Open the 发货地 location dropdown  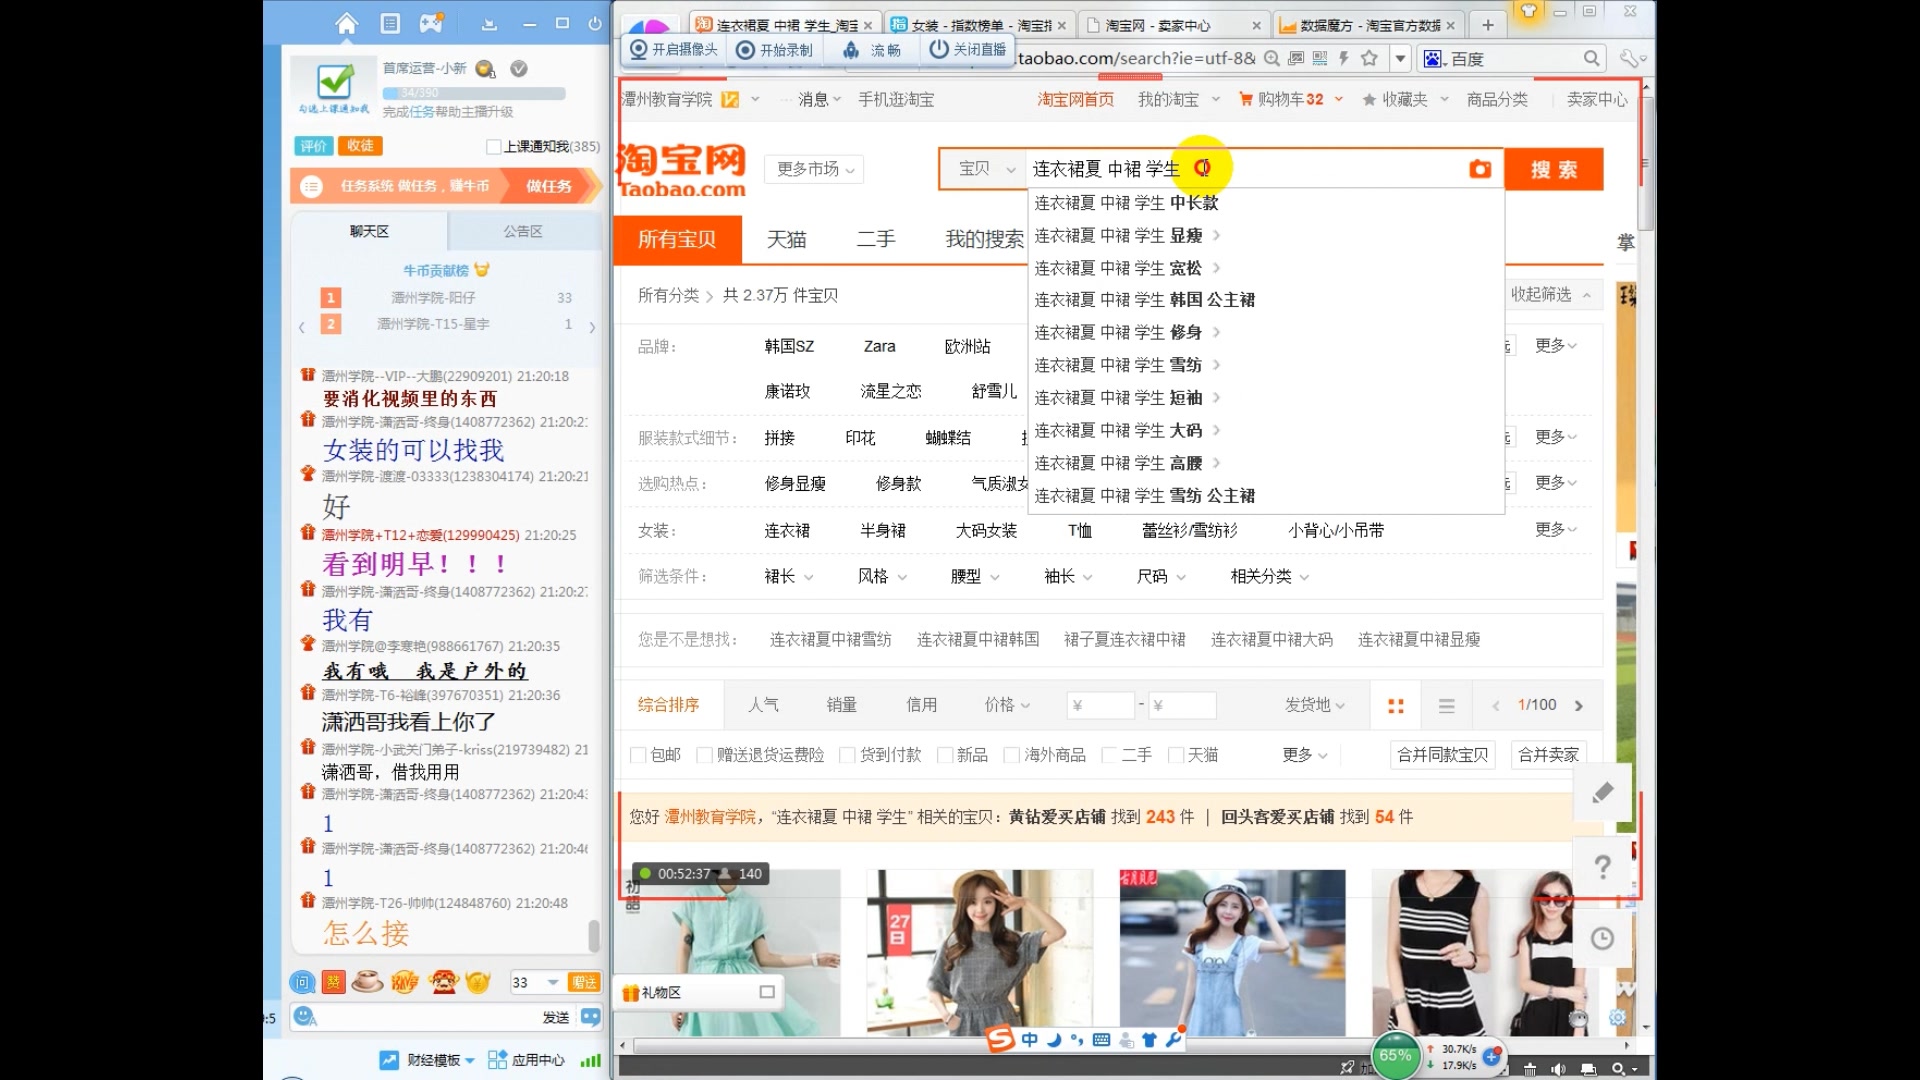click(x=1314, y=705)
